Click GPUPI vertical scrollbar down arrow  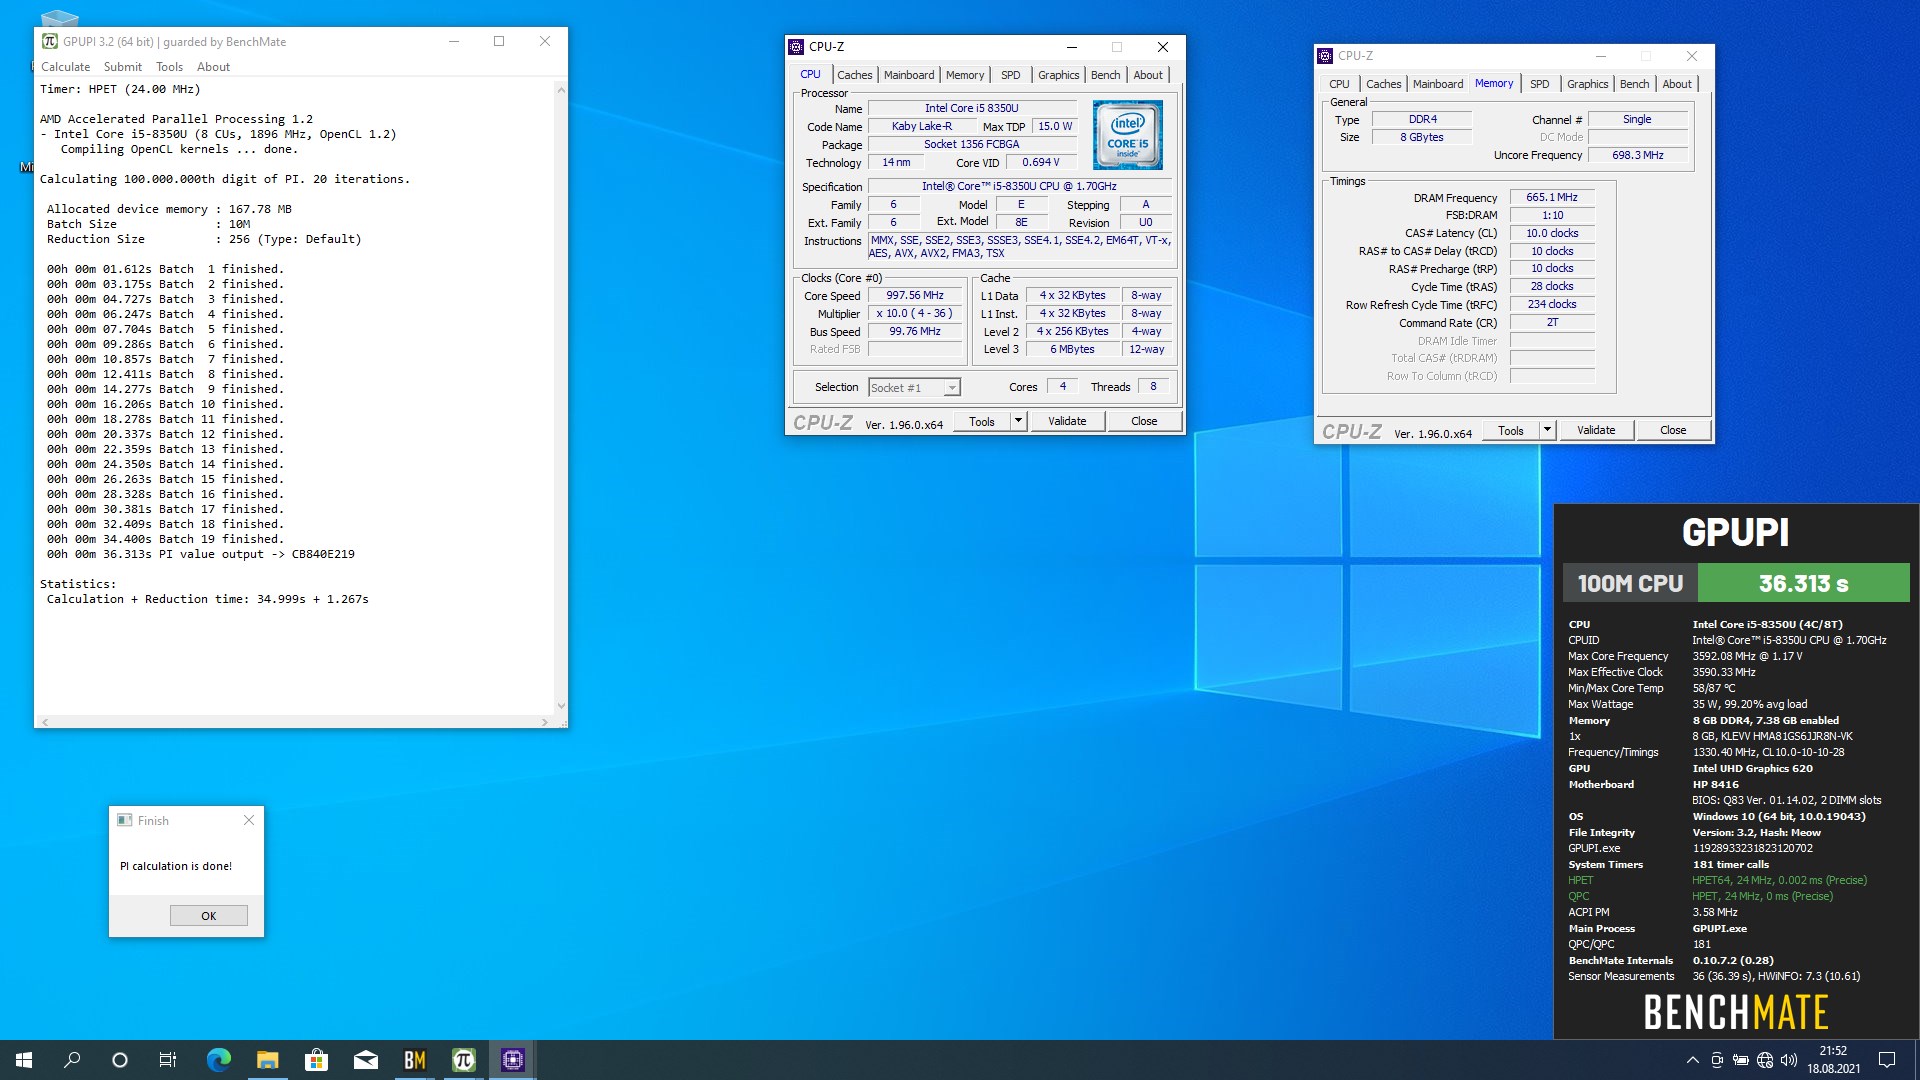(x=561, y=706)
